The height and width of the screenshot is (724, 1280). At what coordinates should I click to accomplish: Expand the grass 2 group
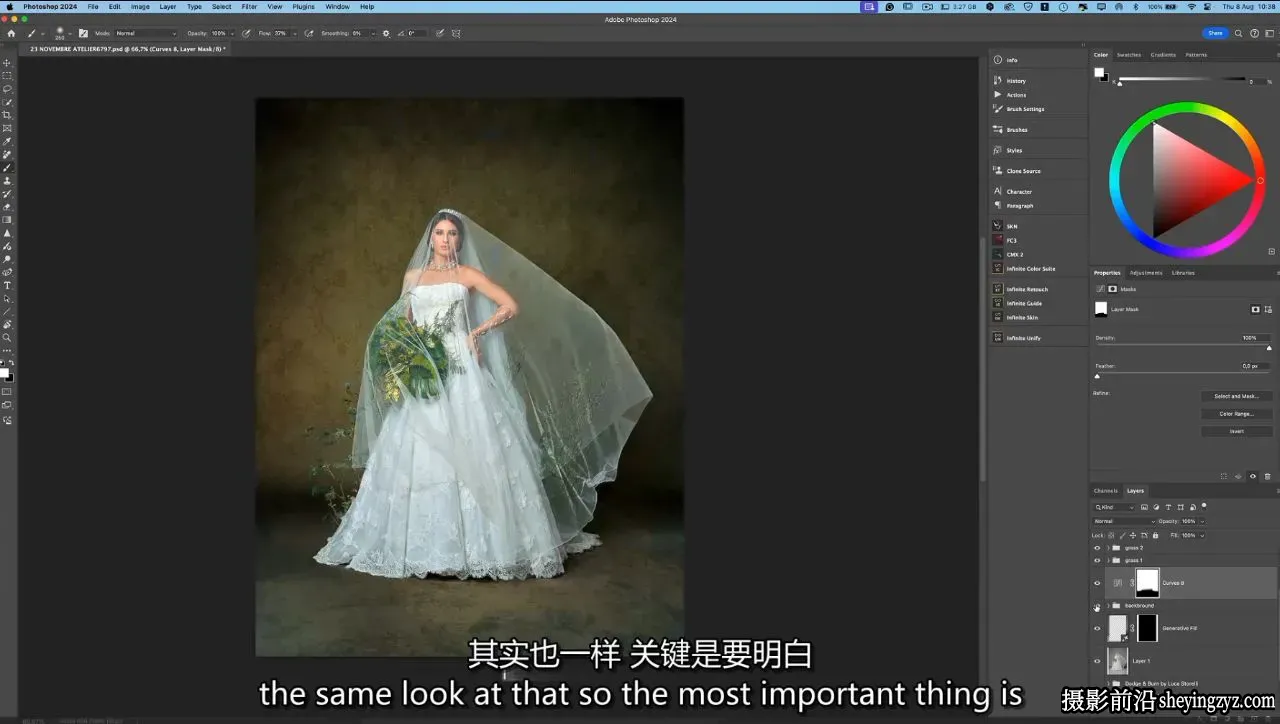coord(1108,548)
